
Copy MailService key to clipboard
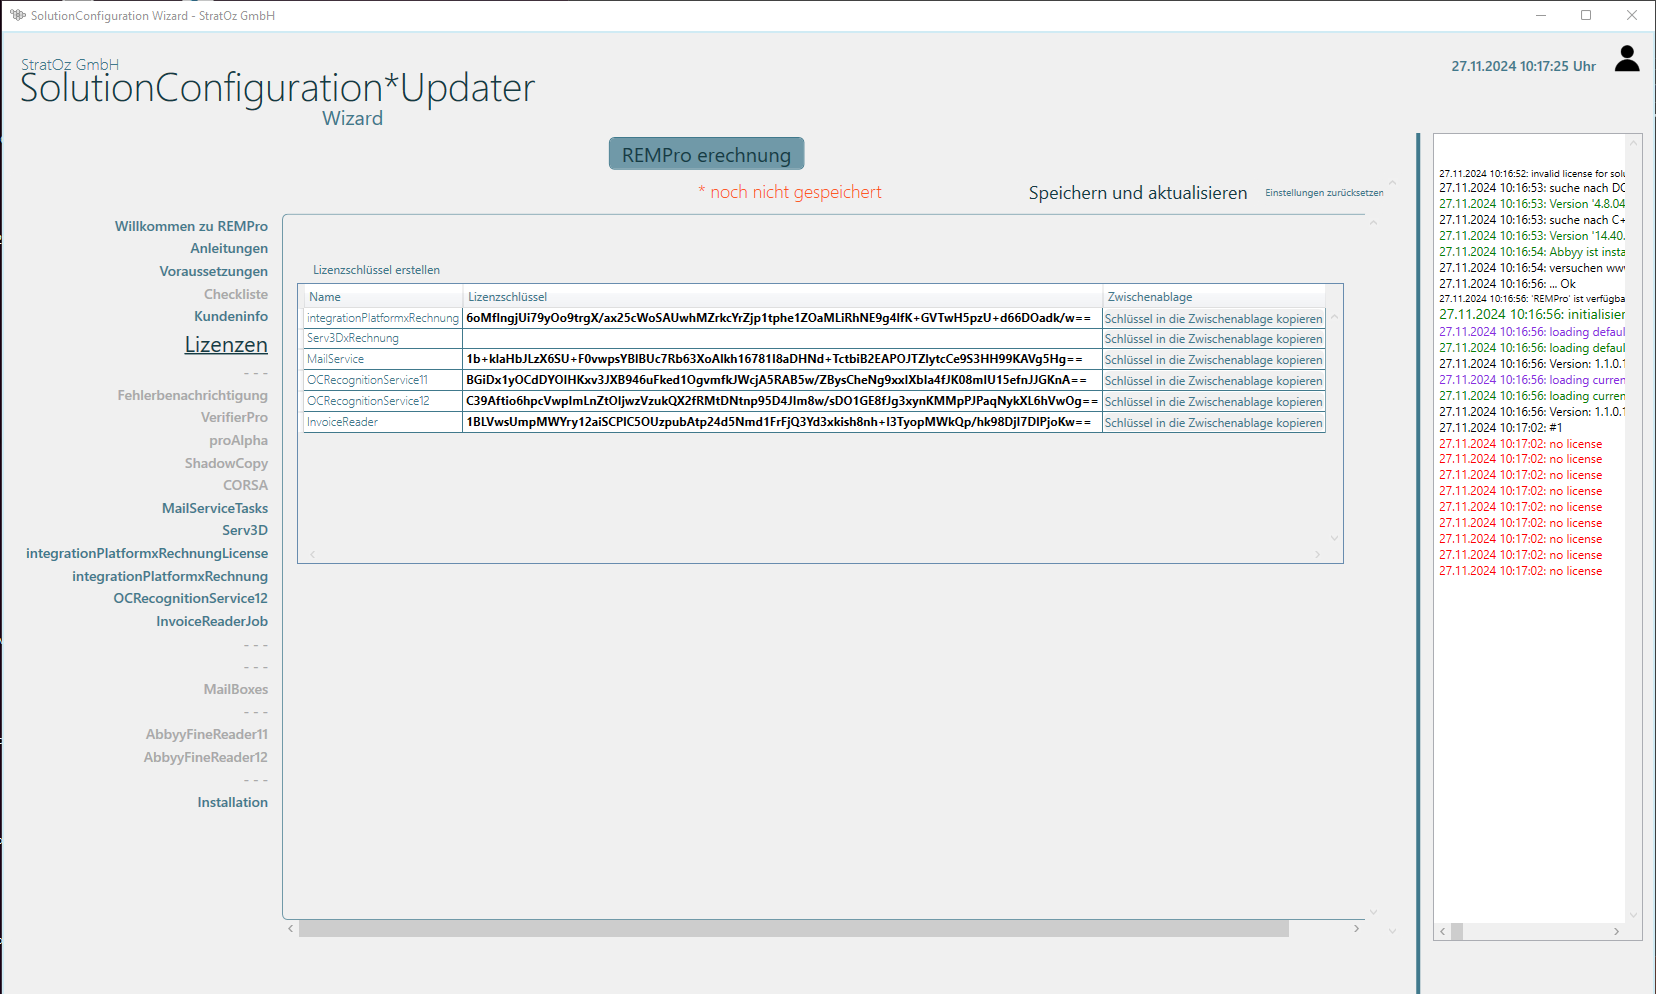coord(1213,360)
